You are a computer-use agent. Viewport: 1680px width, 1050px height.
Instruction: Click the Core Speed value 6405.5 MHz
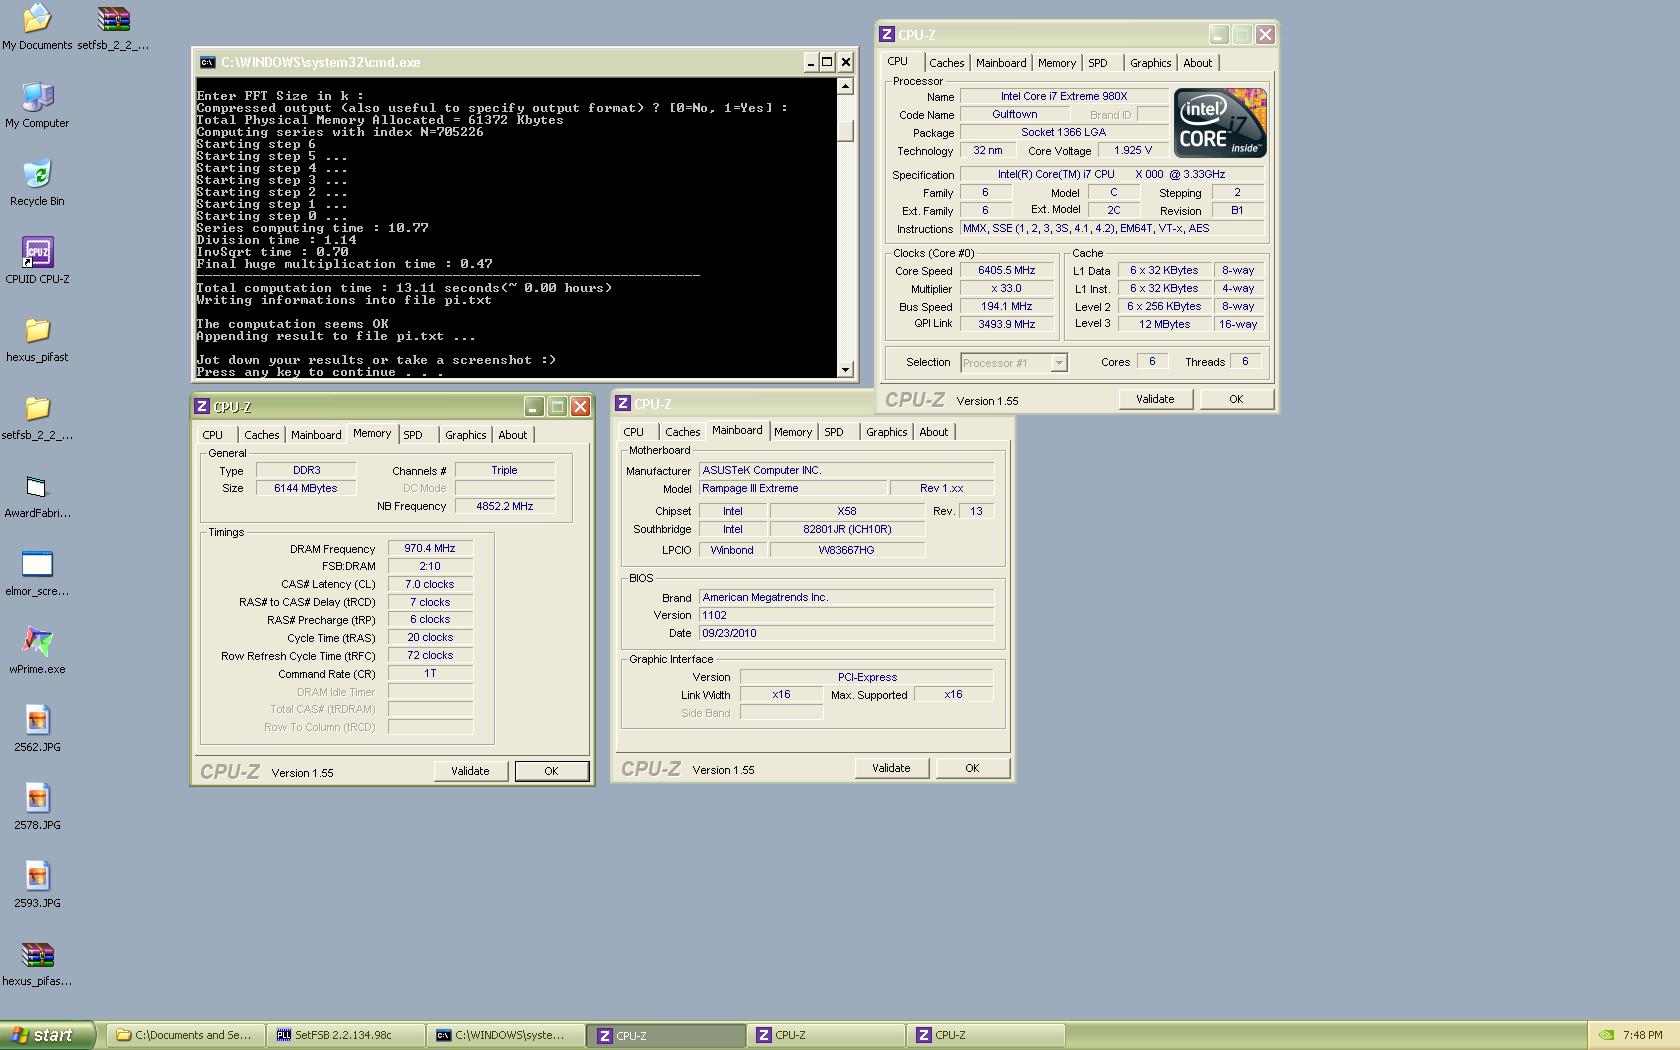pos(1006,270)
